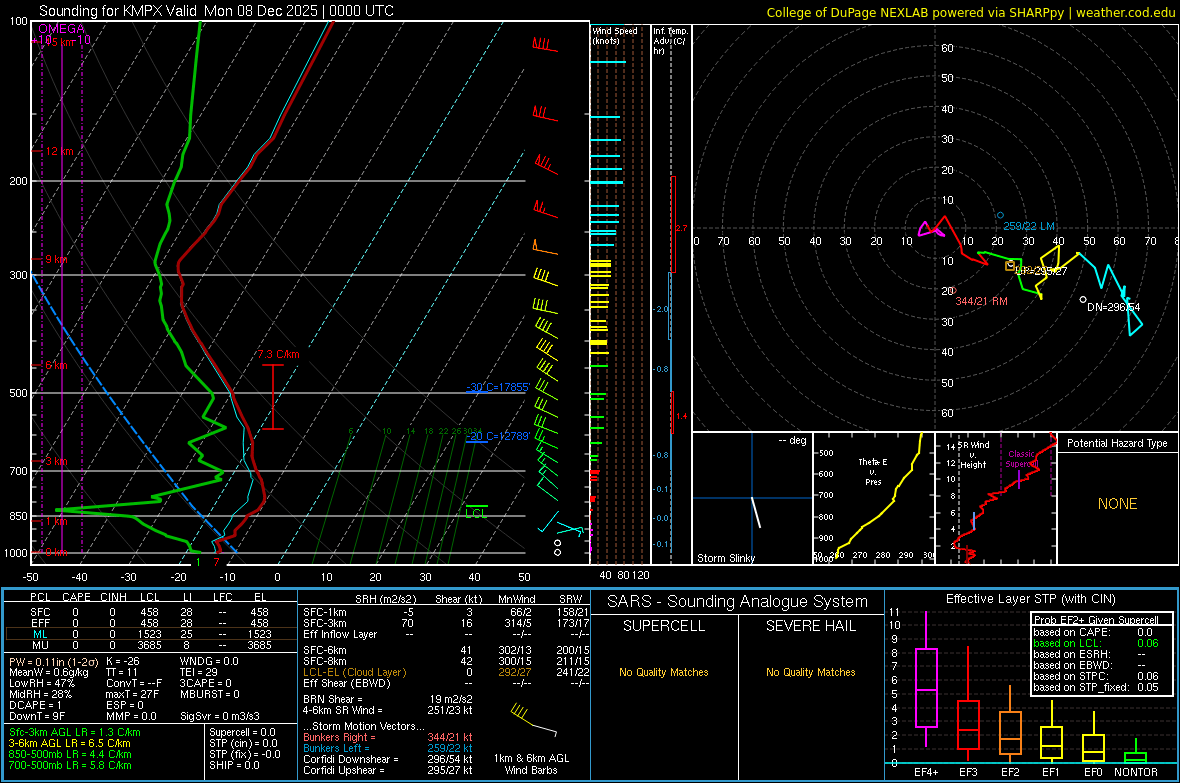1180x783 pixels.
Task: Click the magenta OMEGA label
Action: (61, 29)
